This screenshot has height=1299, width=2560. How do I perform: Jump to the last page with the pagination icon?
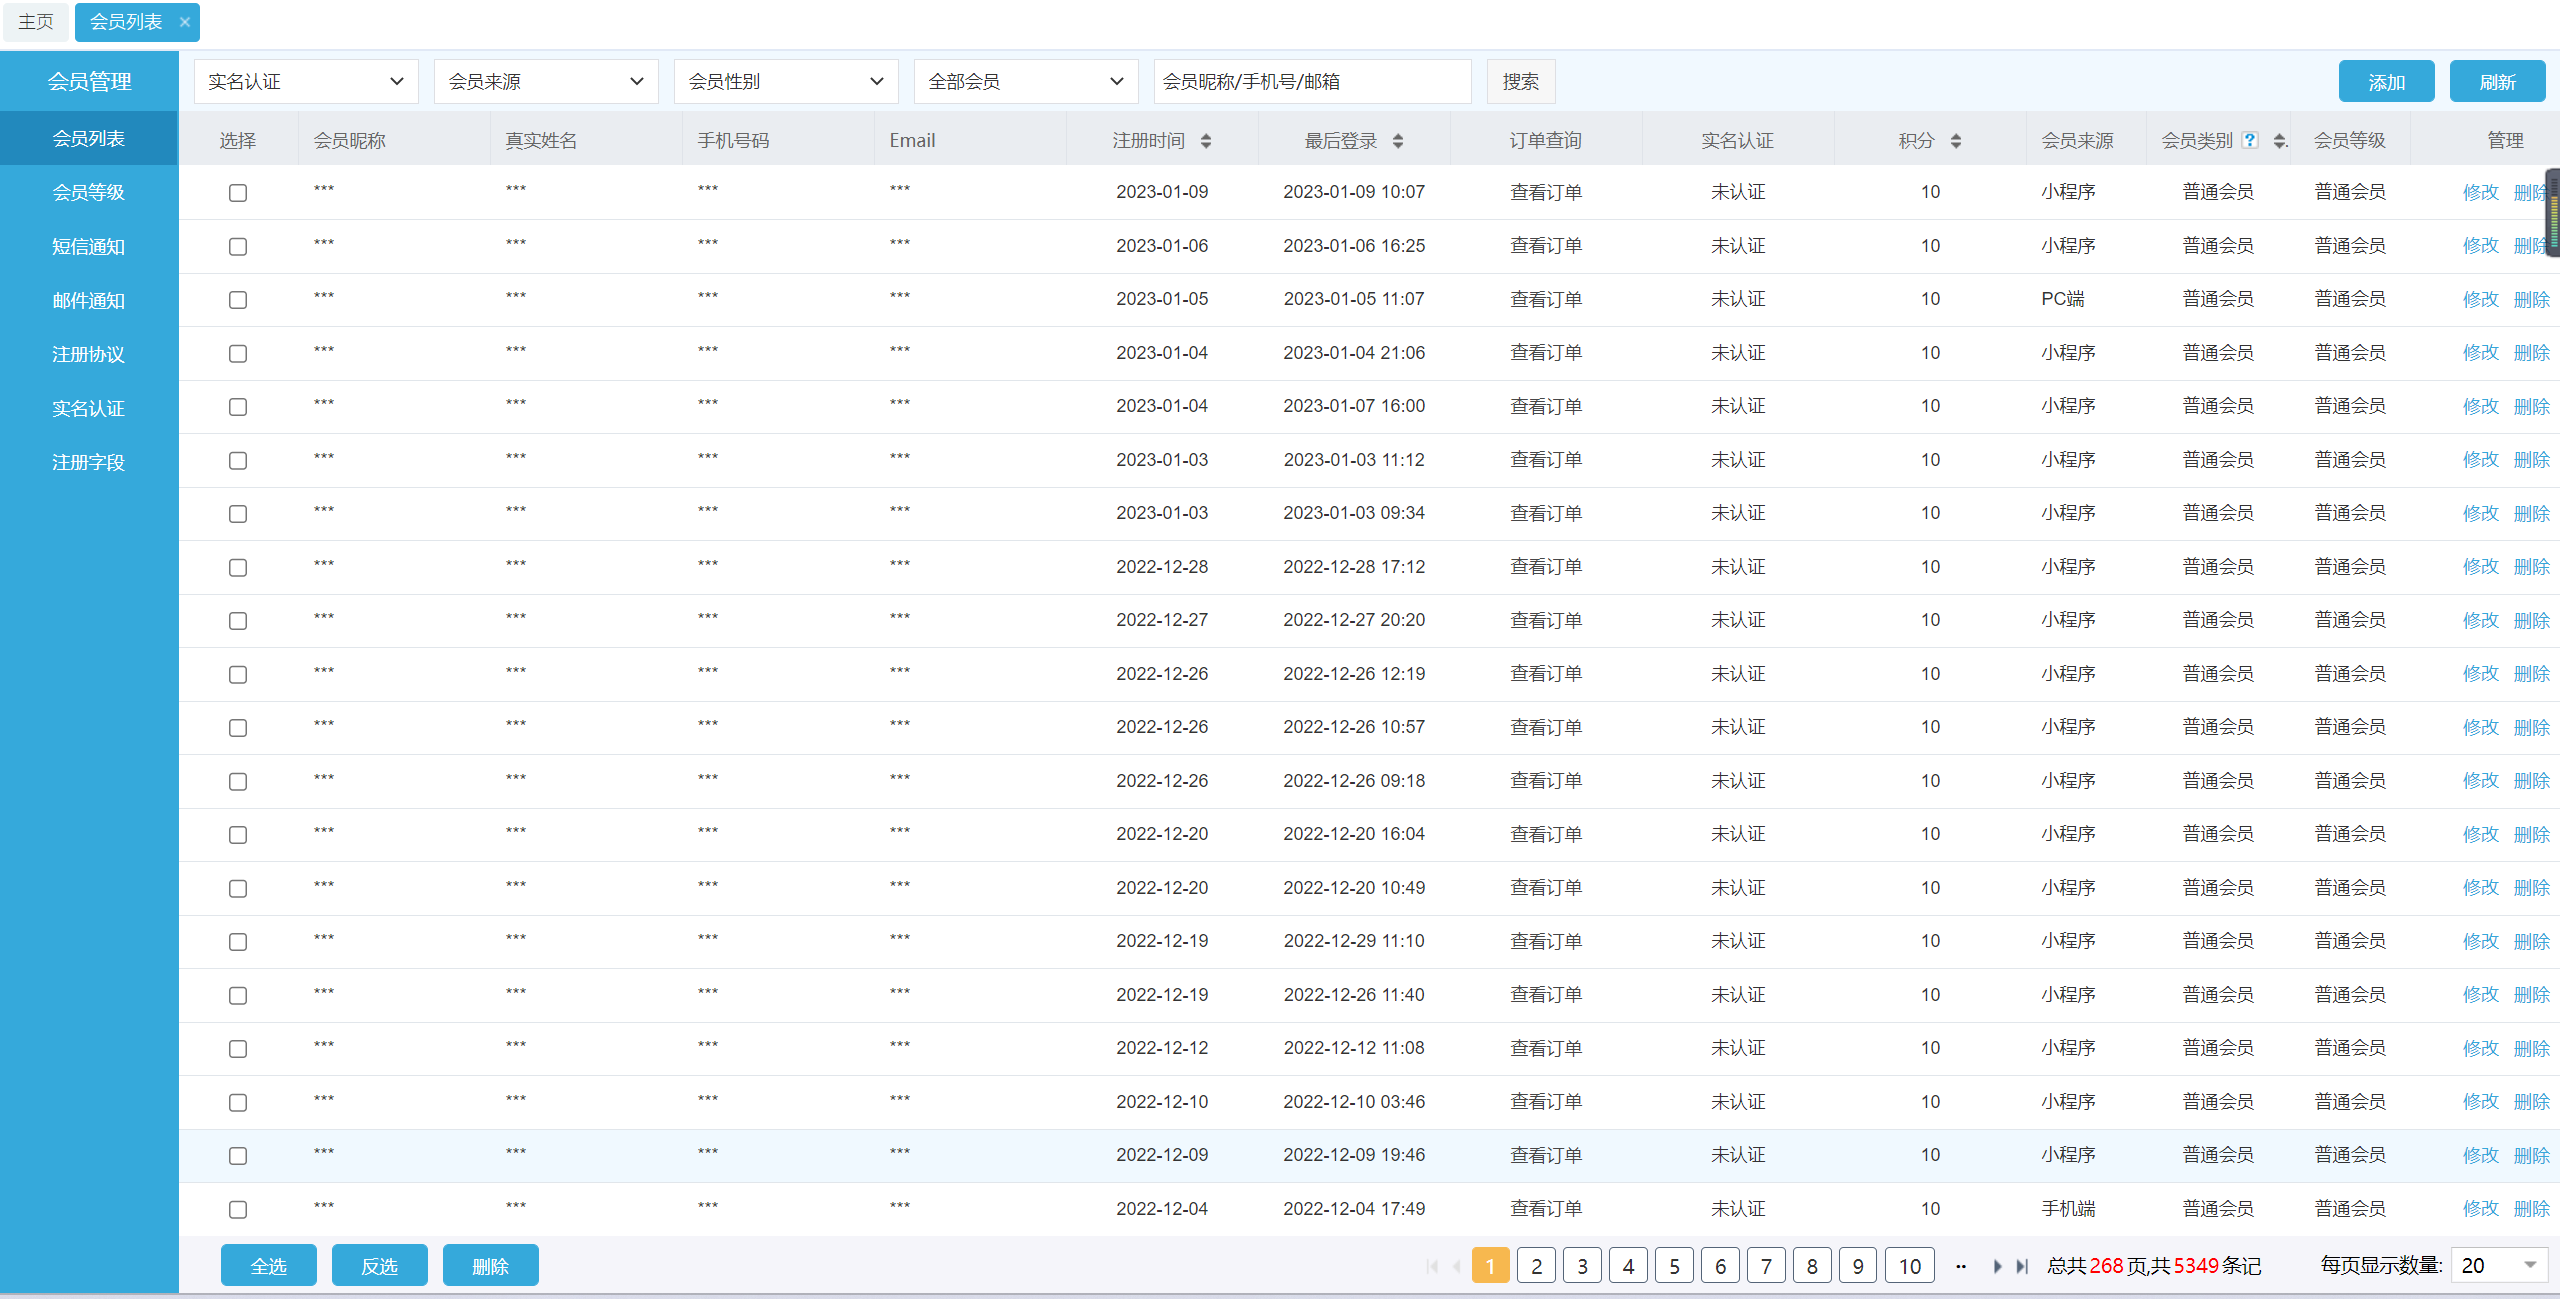pyautogui.click(x=2022, y=1266)
